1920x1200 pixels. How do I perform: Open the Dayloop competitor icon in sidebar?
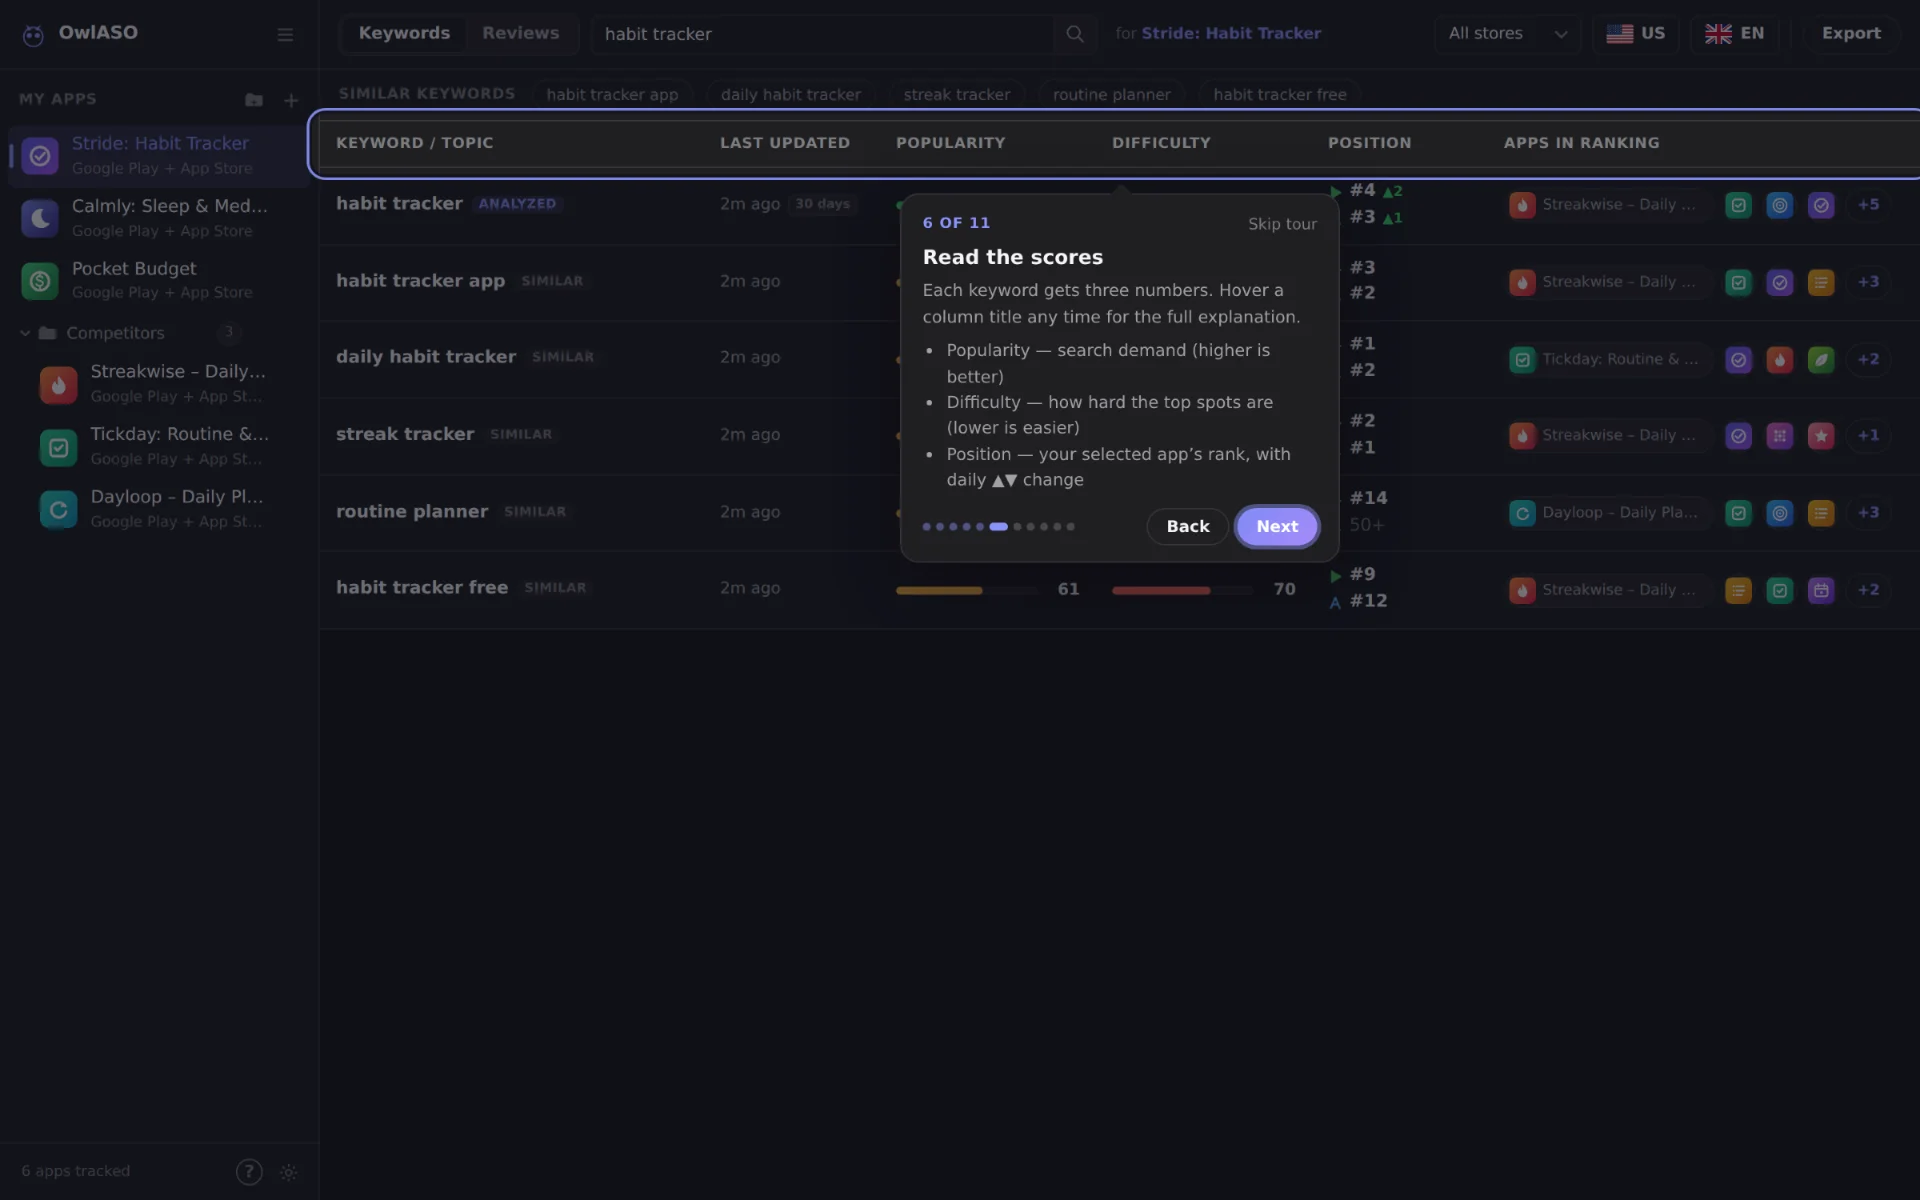[x=58, y=510]
